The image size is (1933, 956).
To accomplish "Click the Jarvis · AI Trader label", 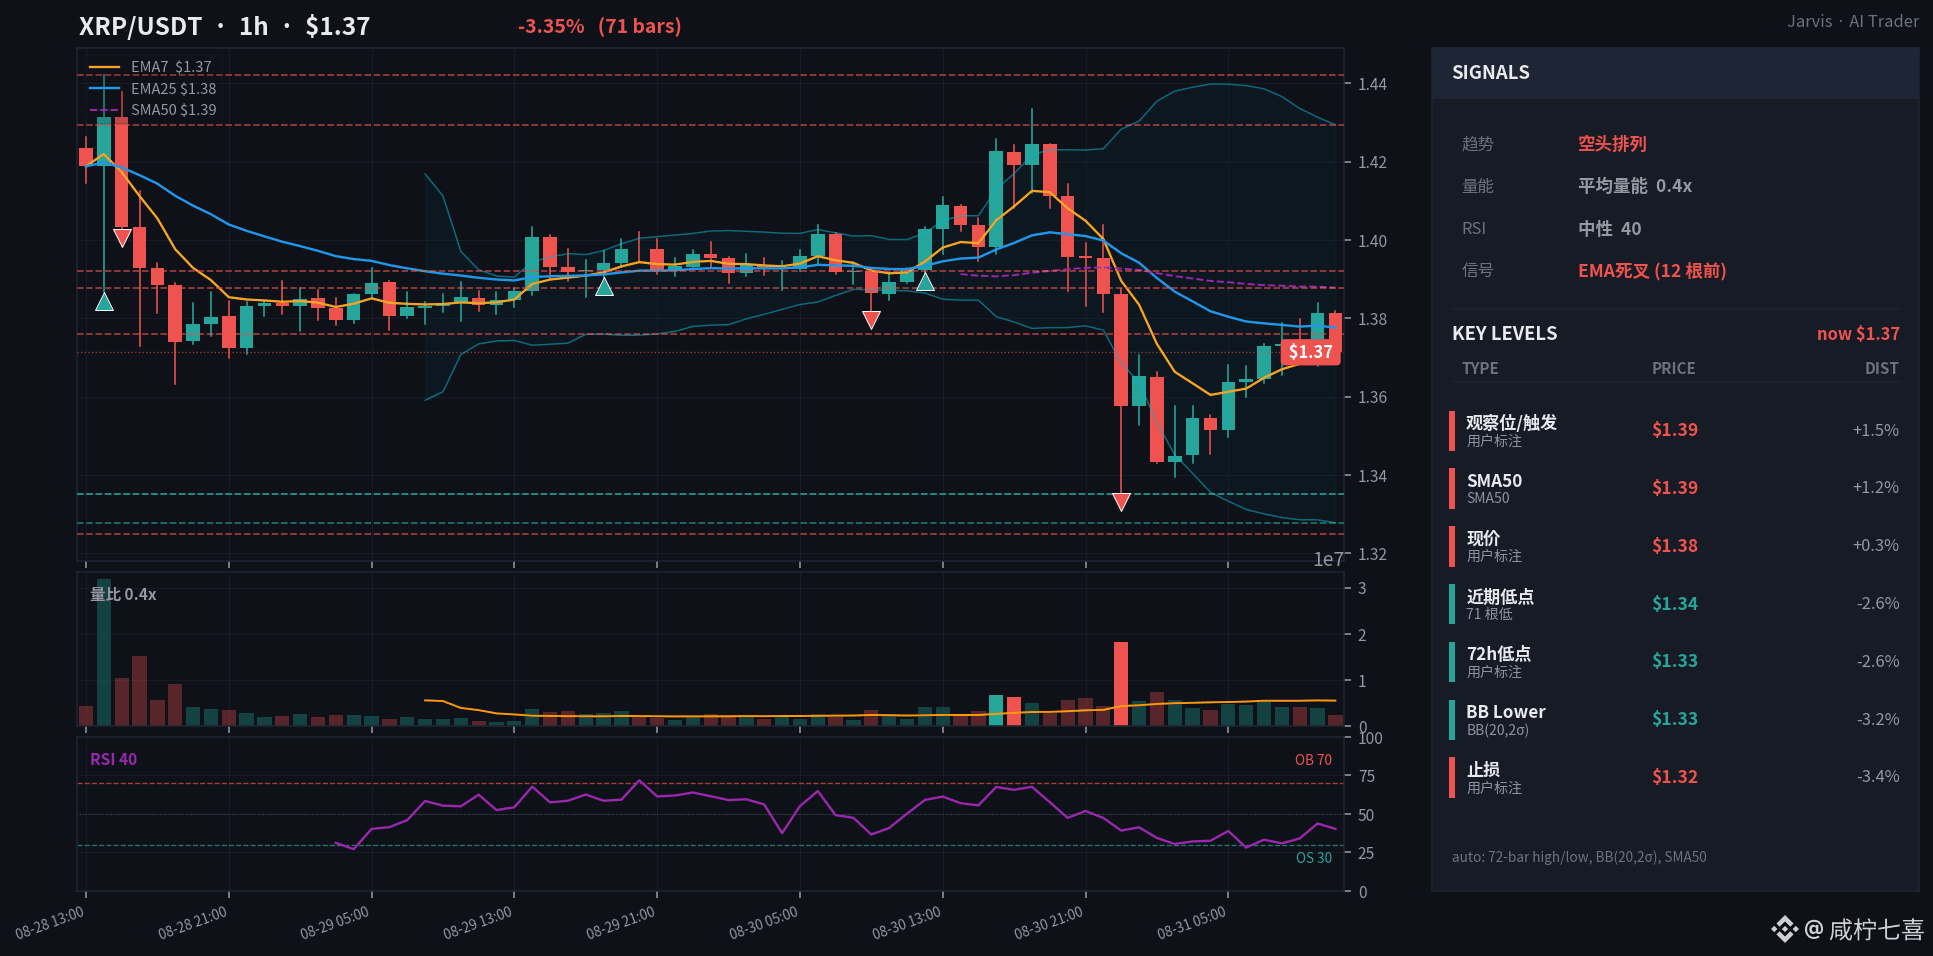I will (x=1853, y=21).
